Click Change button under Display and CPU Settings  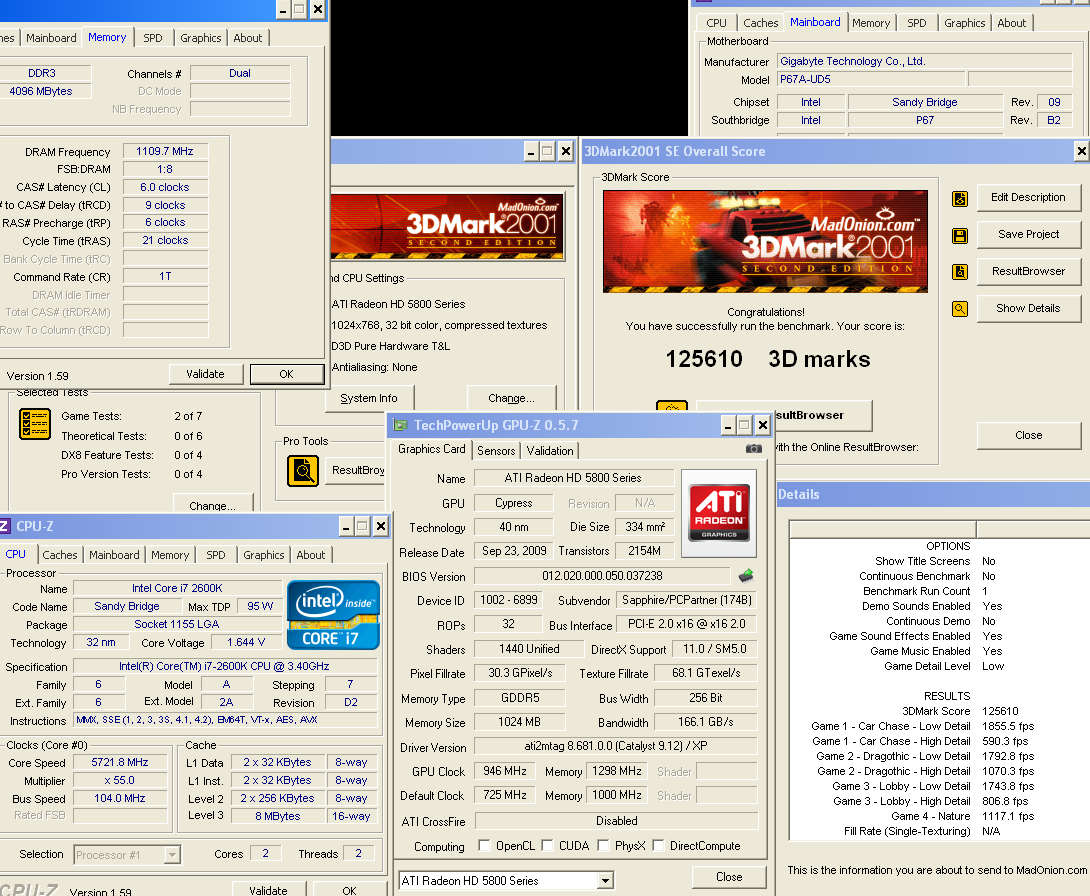511,398
